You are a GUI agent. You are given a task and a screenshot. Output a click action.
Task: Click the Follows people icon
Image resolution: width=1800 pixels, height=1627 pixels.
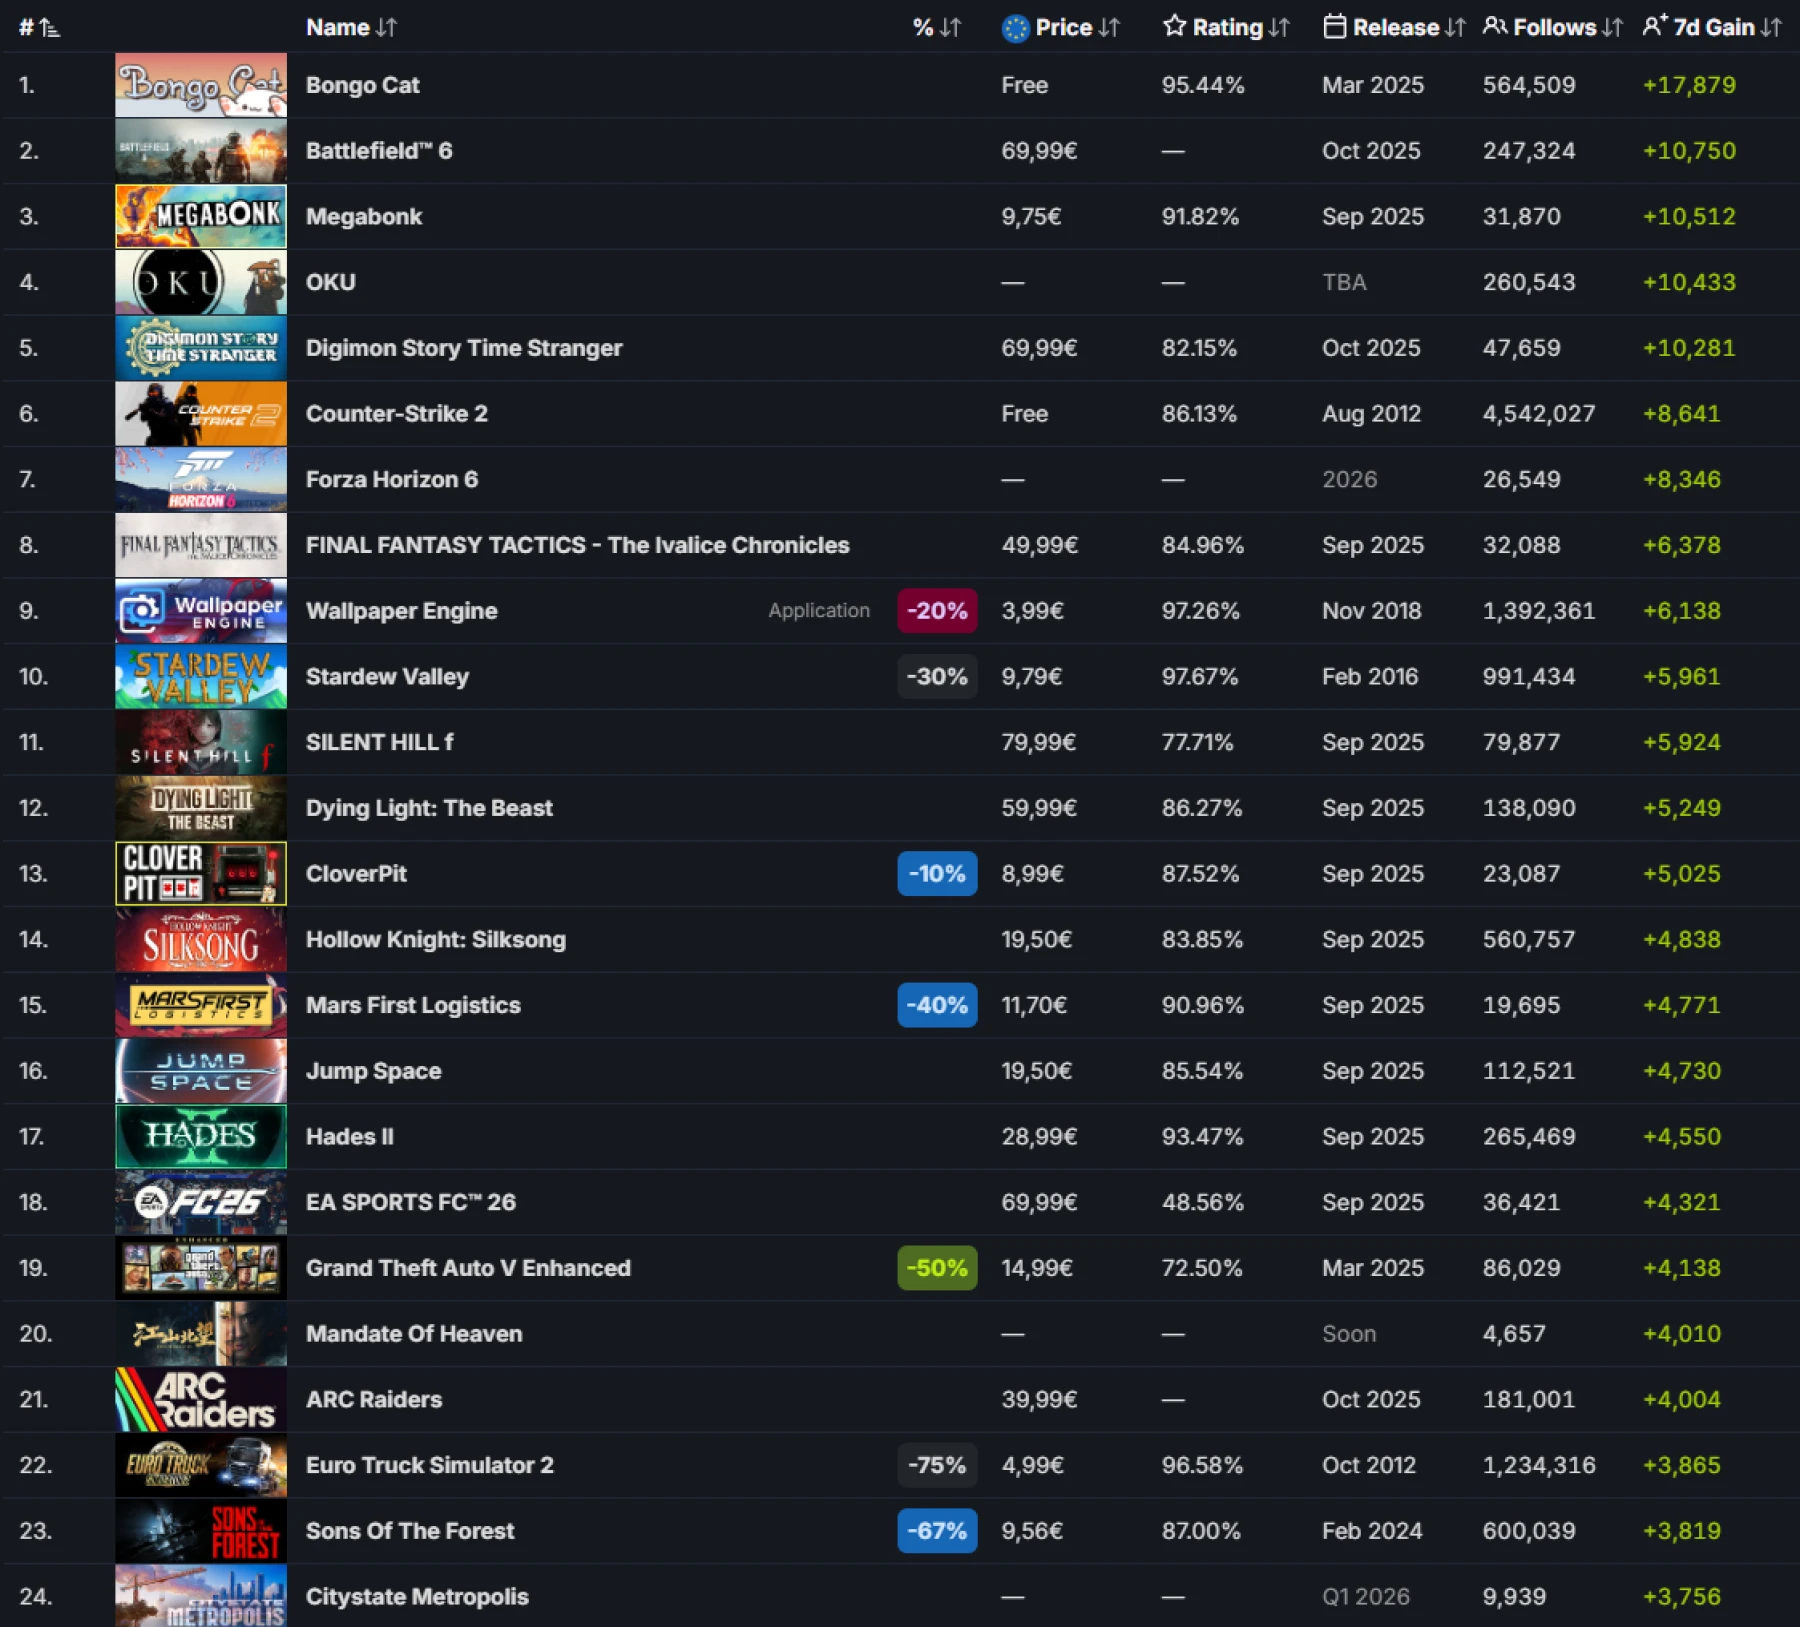click(x=1495, y=27)
